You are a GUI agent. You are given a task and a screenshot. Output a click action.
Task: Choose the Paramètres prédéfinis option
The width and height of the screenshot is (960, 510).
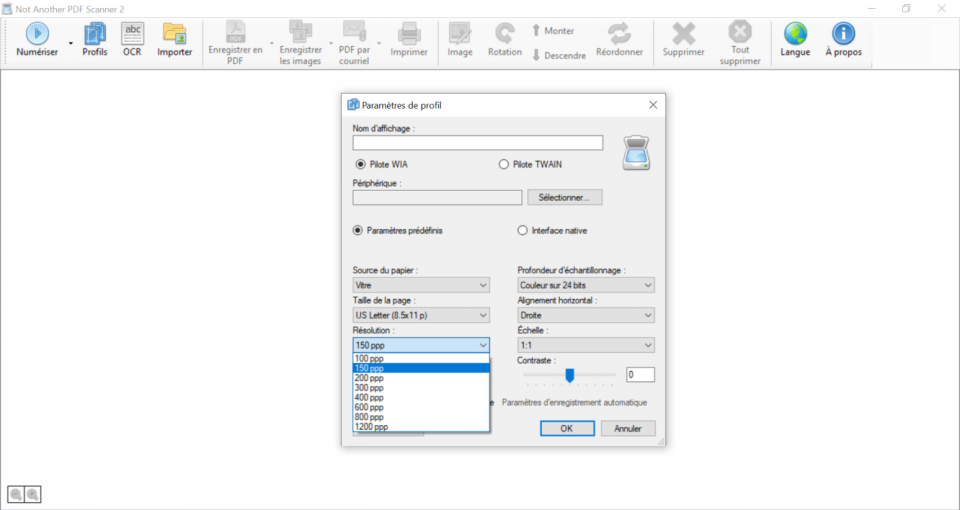point(358,231)
